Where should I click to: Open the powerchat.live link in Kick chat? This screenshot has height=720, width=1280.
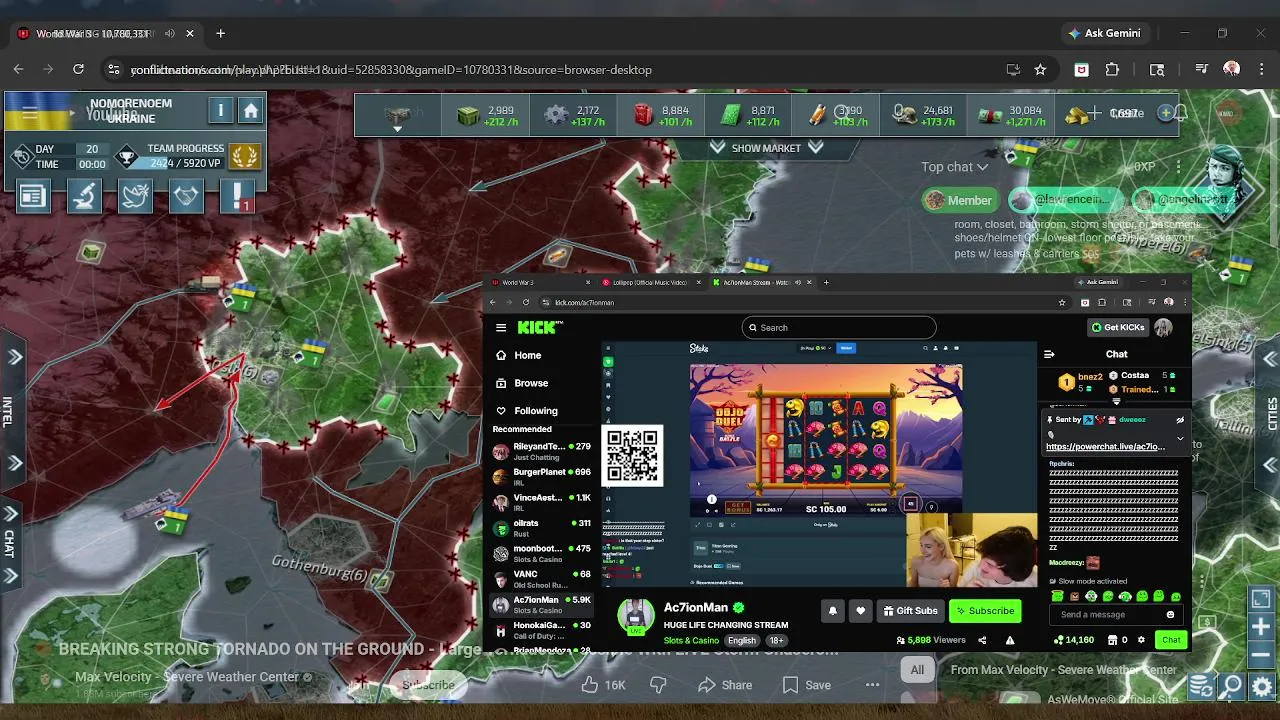click(x=1105, y=447)
